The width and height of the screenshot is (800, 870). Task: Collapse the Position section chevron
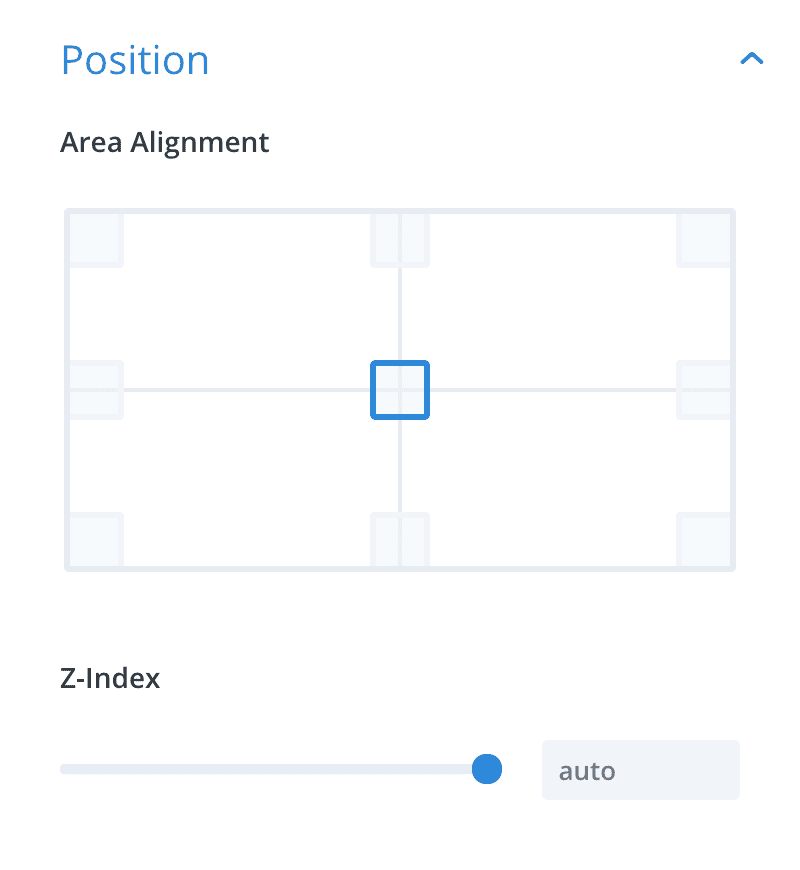752,58
